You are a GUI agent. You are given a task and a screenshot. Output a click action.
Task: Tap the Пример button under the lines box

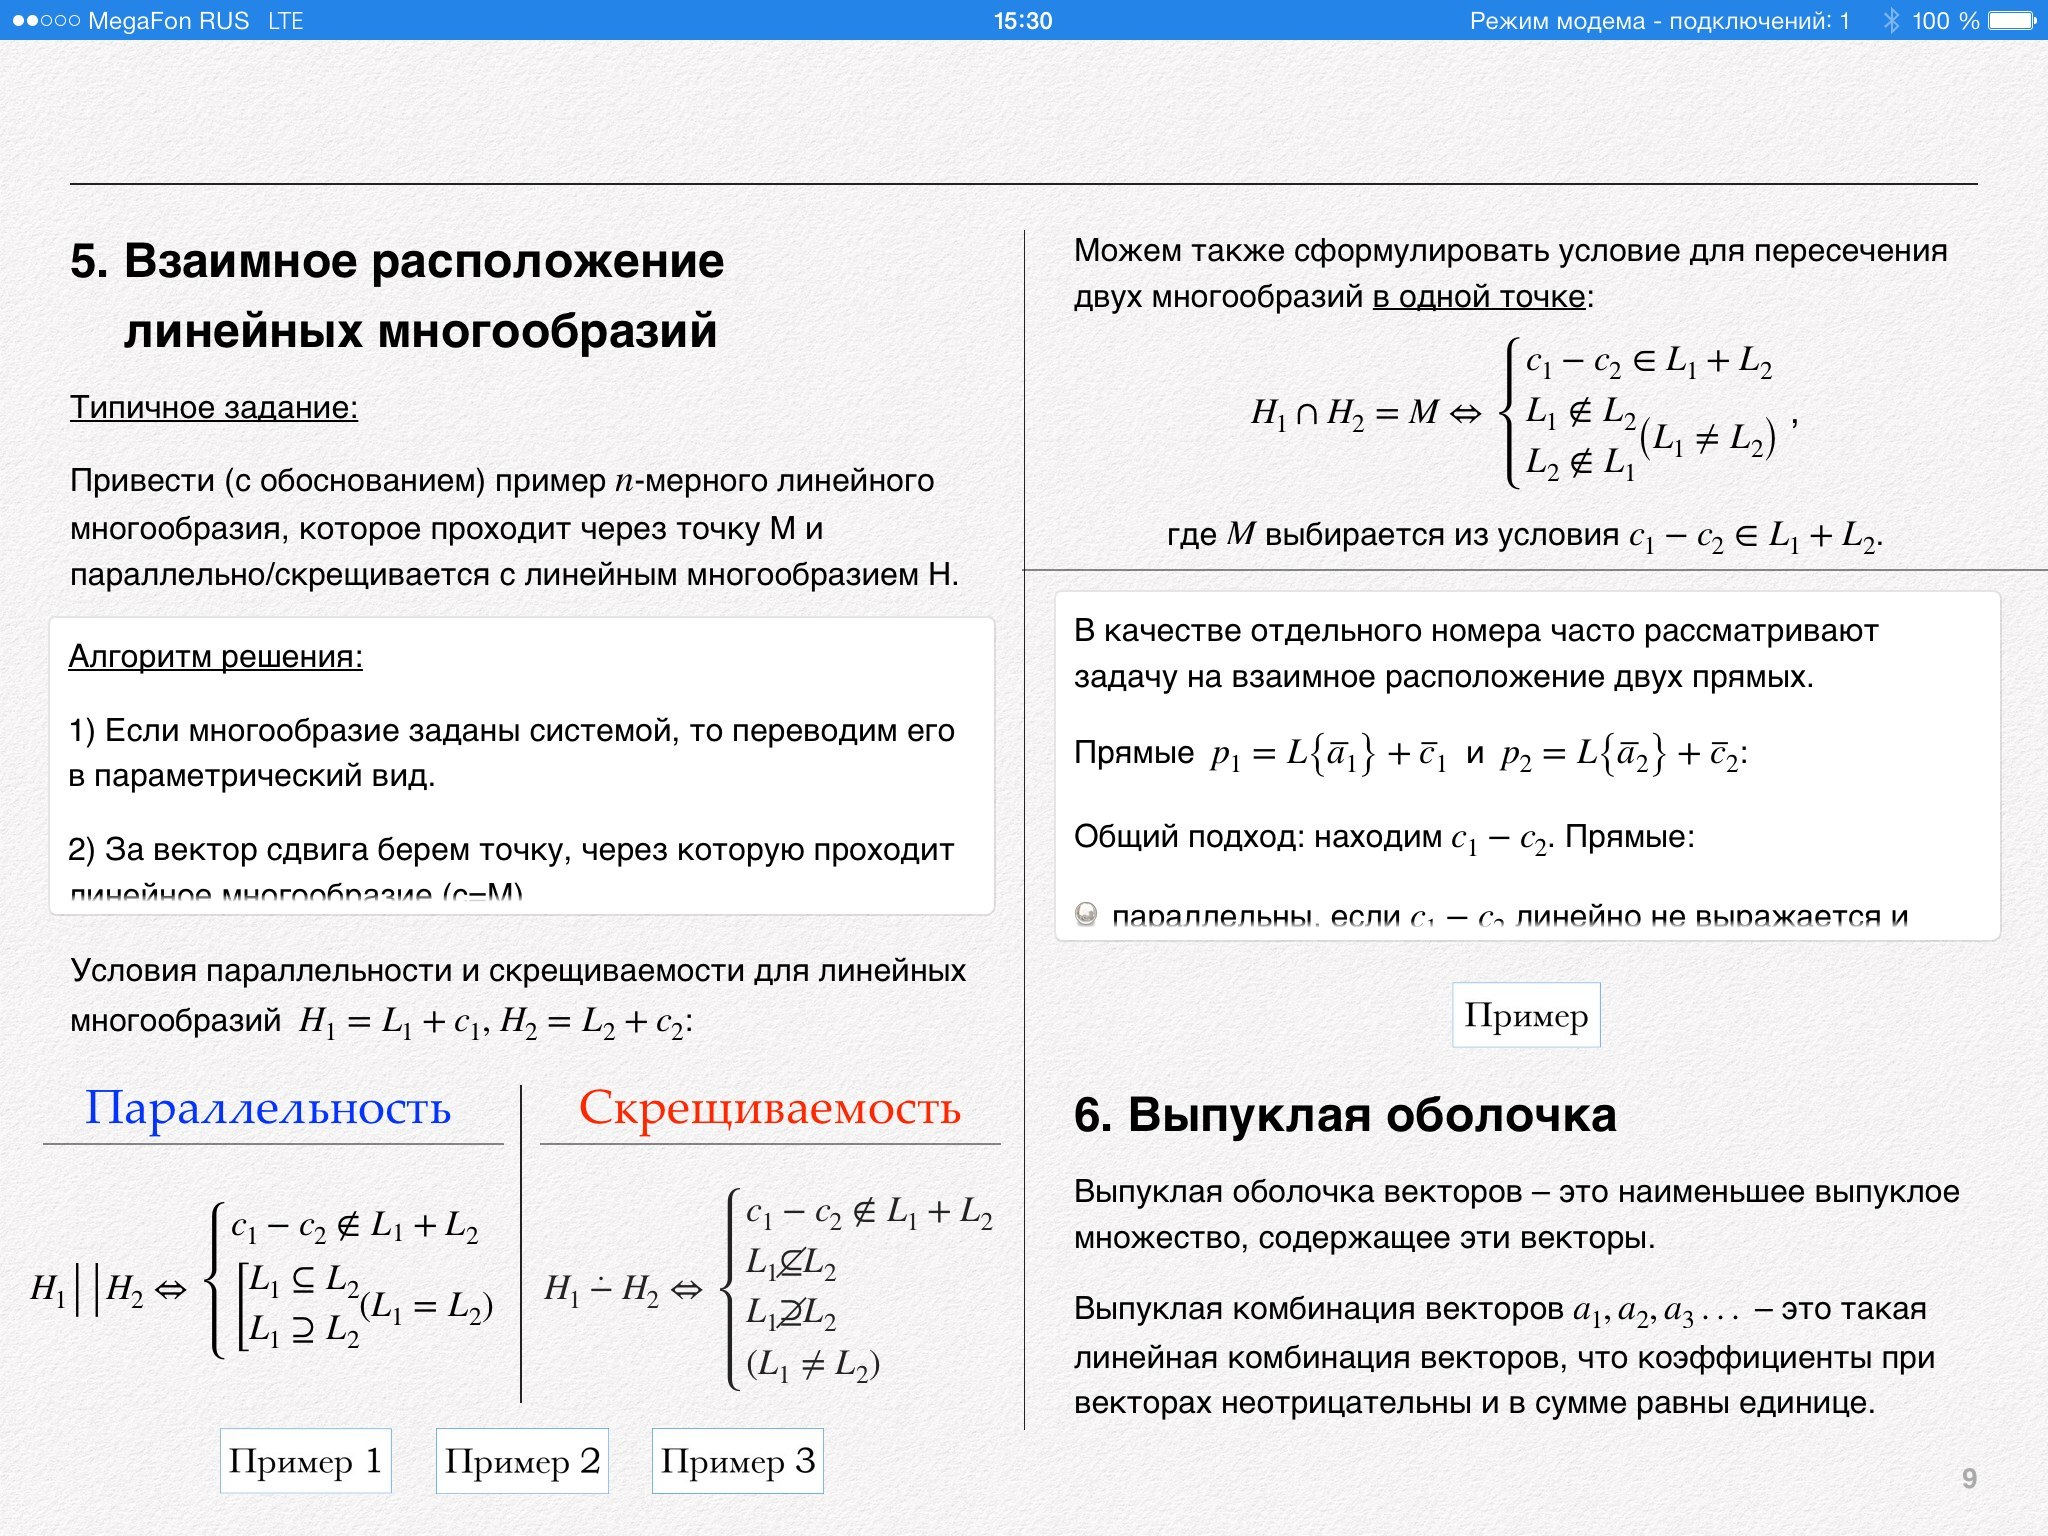tap(1526, 1015)
